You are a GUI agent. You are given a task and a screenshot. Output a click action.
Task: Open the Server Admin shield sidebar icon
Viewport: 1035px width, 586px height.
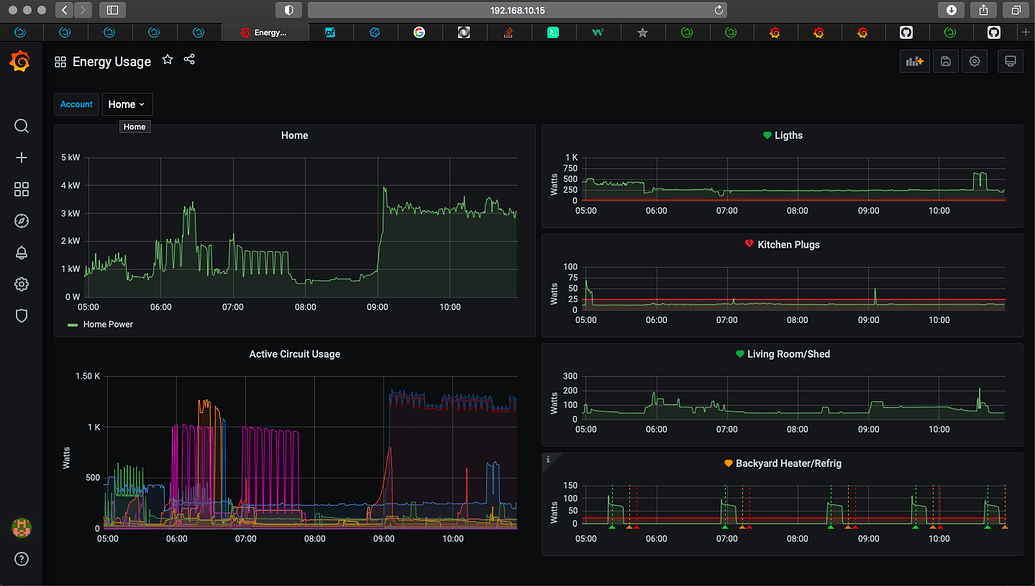(21, 316)
